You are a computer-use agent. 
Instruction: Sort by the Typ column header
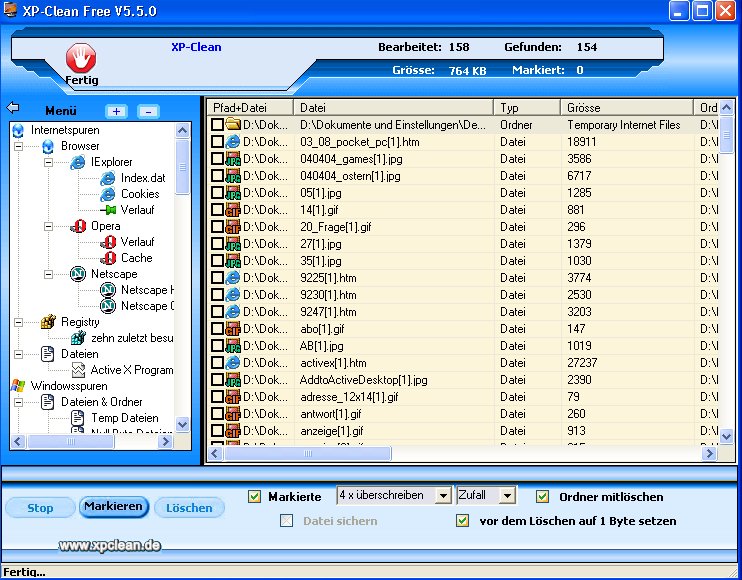click(x=528, y=107)
